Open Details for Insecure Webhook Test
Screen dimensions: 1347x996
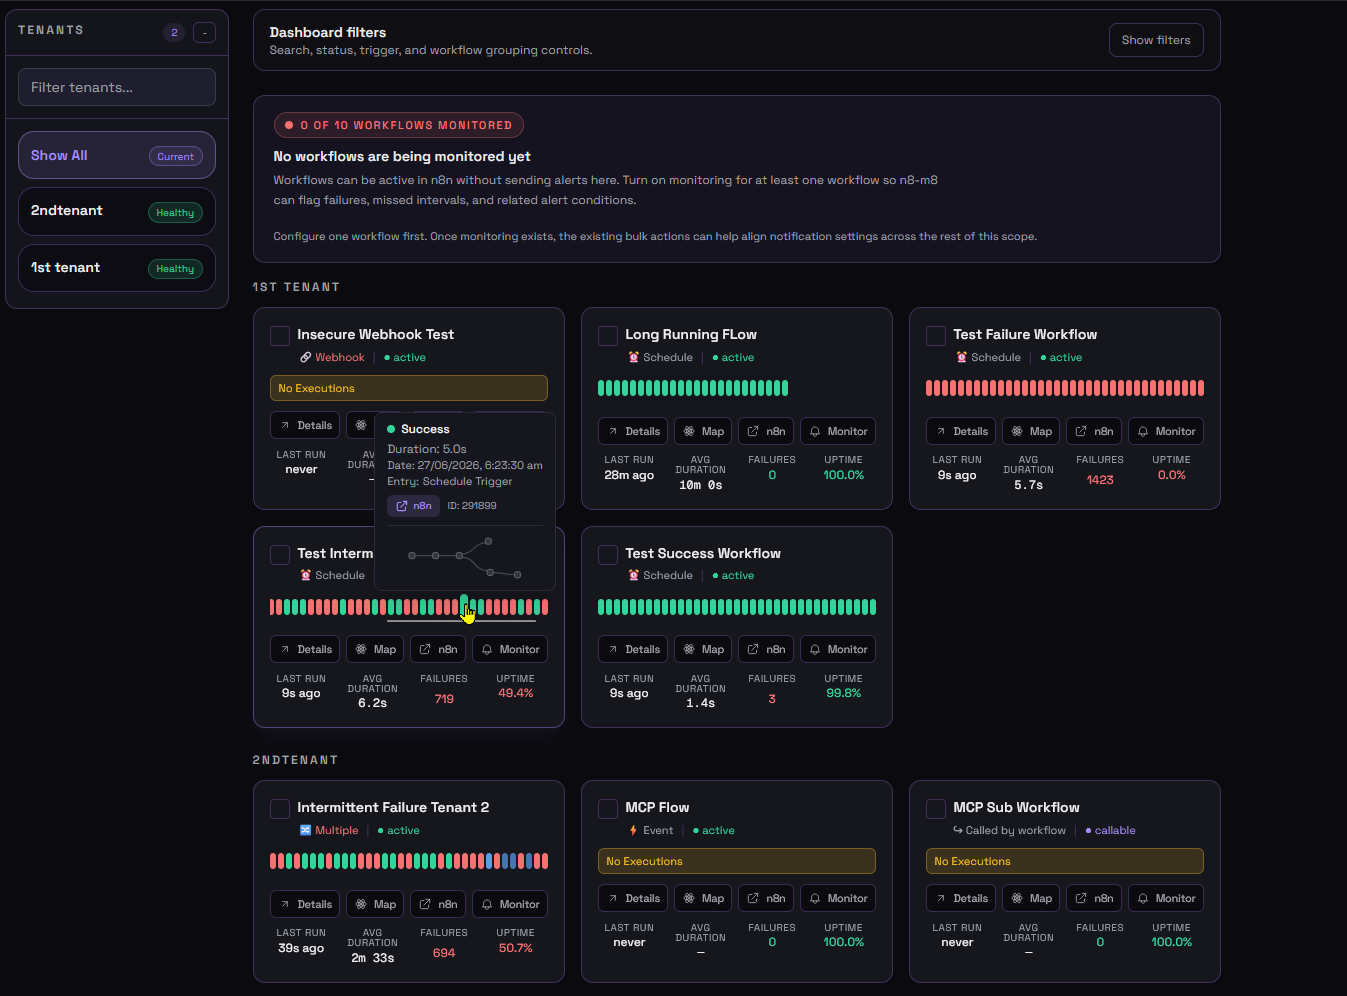pyautogui.click(x=305, y=425)
